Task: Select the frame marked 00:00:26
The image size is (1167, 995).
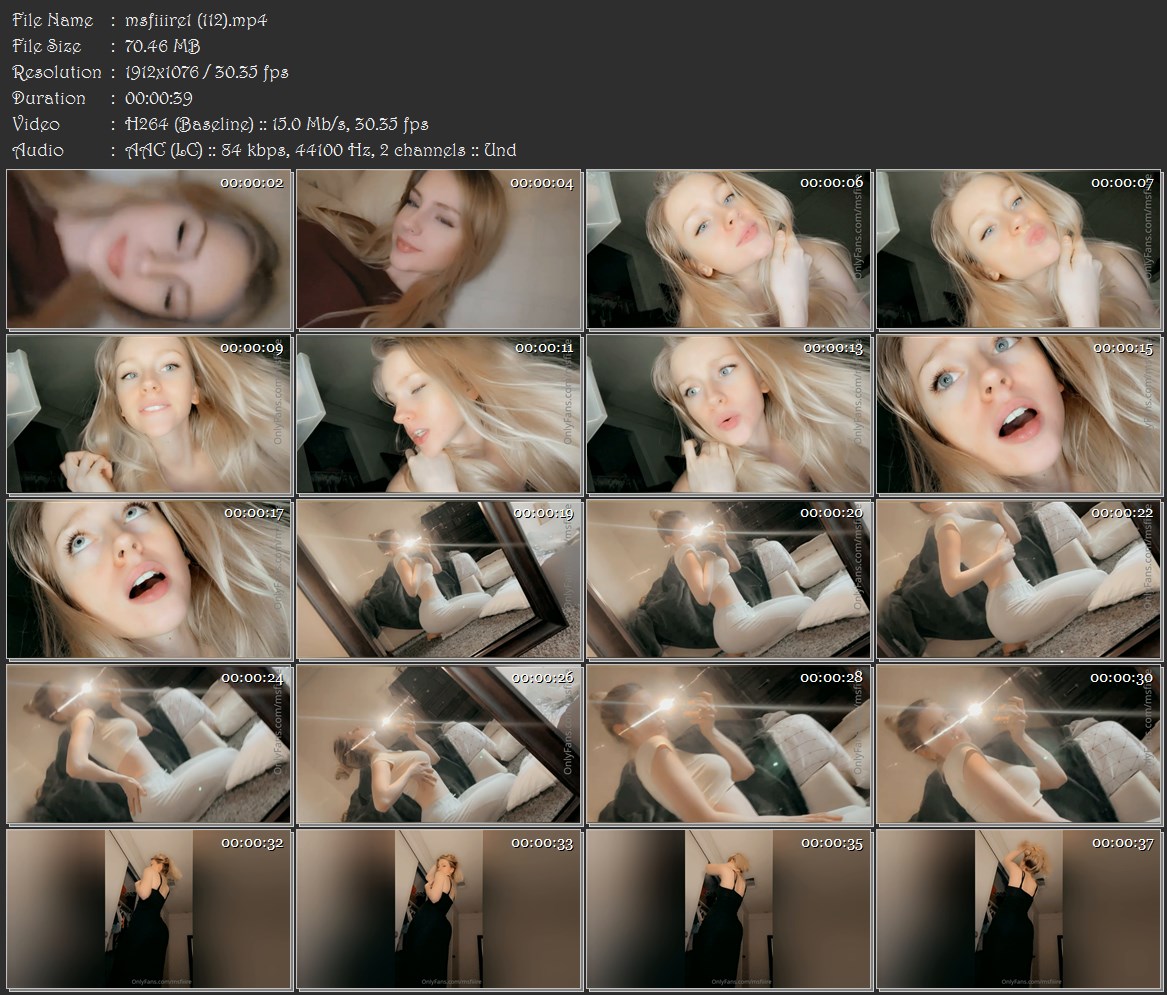Action: 439,744
